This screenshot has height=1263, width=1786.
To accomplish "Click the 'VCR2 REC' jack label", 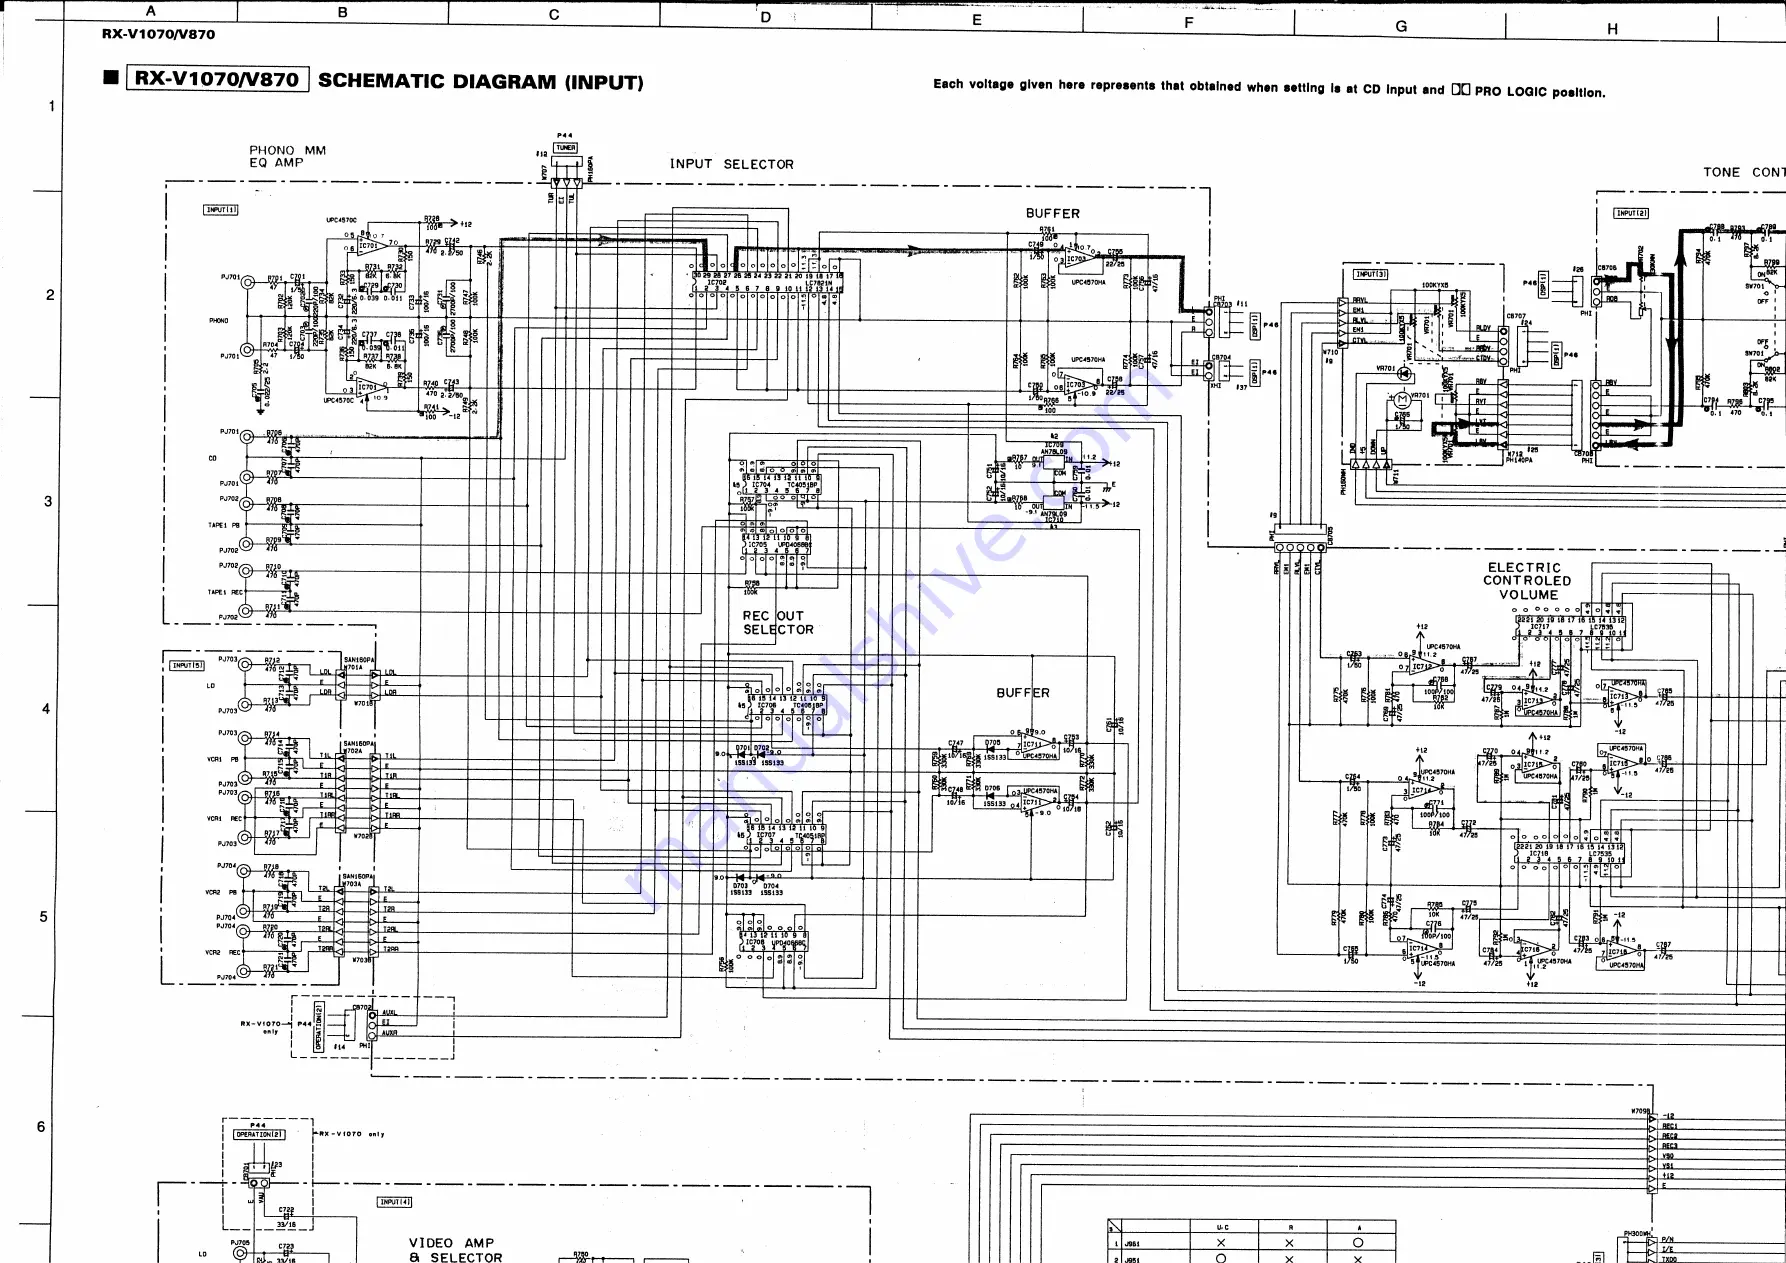I will [223, 952].
